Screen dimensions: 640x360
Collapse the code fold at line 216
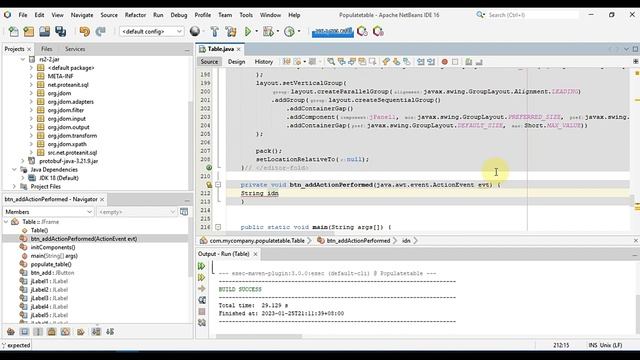point(218,227)
